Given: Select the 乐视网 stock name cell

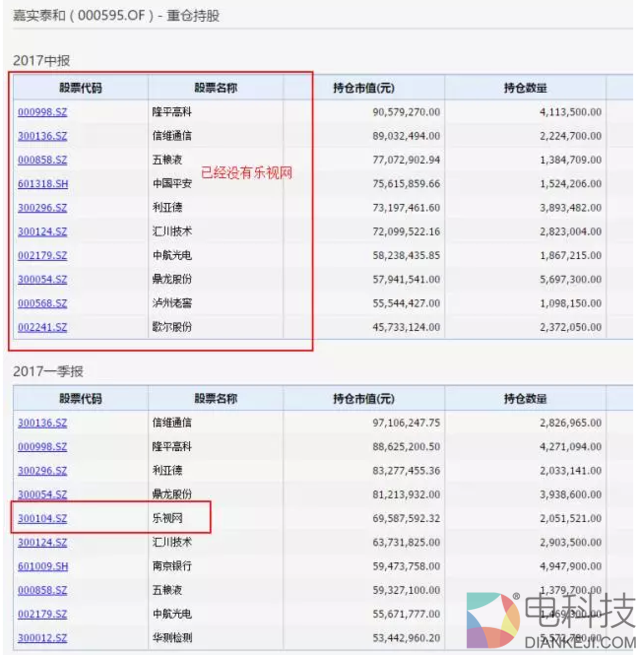Looking at the screenshot, I should click(x=167, y=518).
